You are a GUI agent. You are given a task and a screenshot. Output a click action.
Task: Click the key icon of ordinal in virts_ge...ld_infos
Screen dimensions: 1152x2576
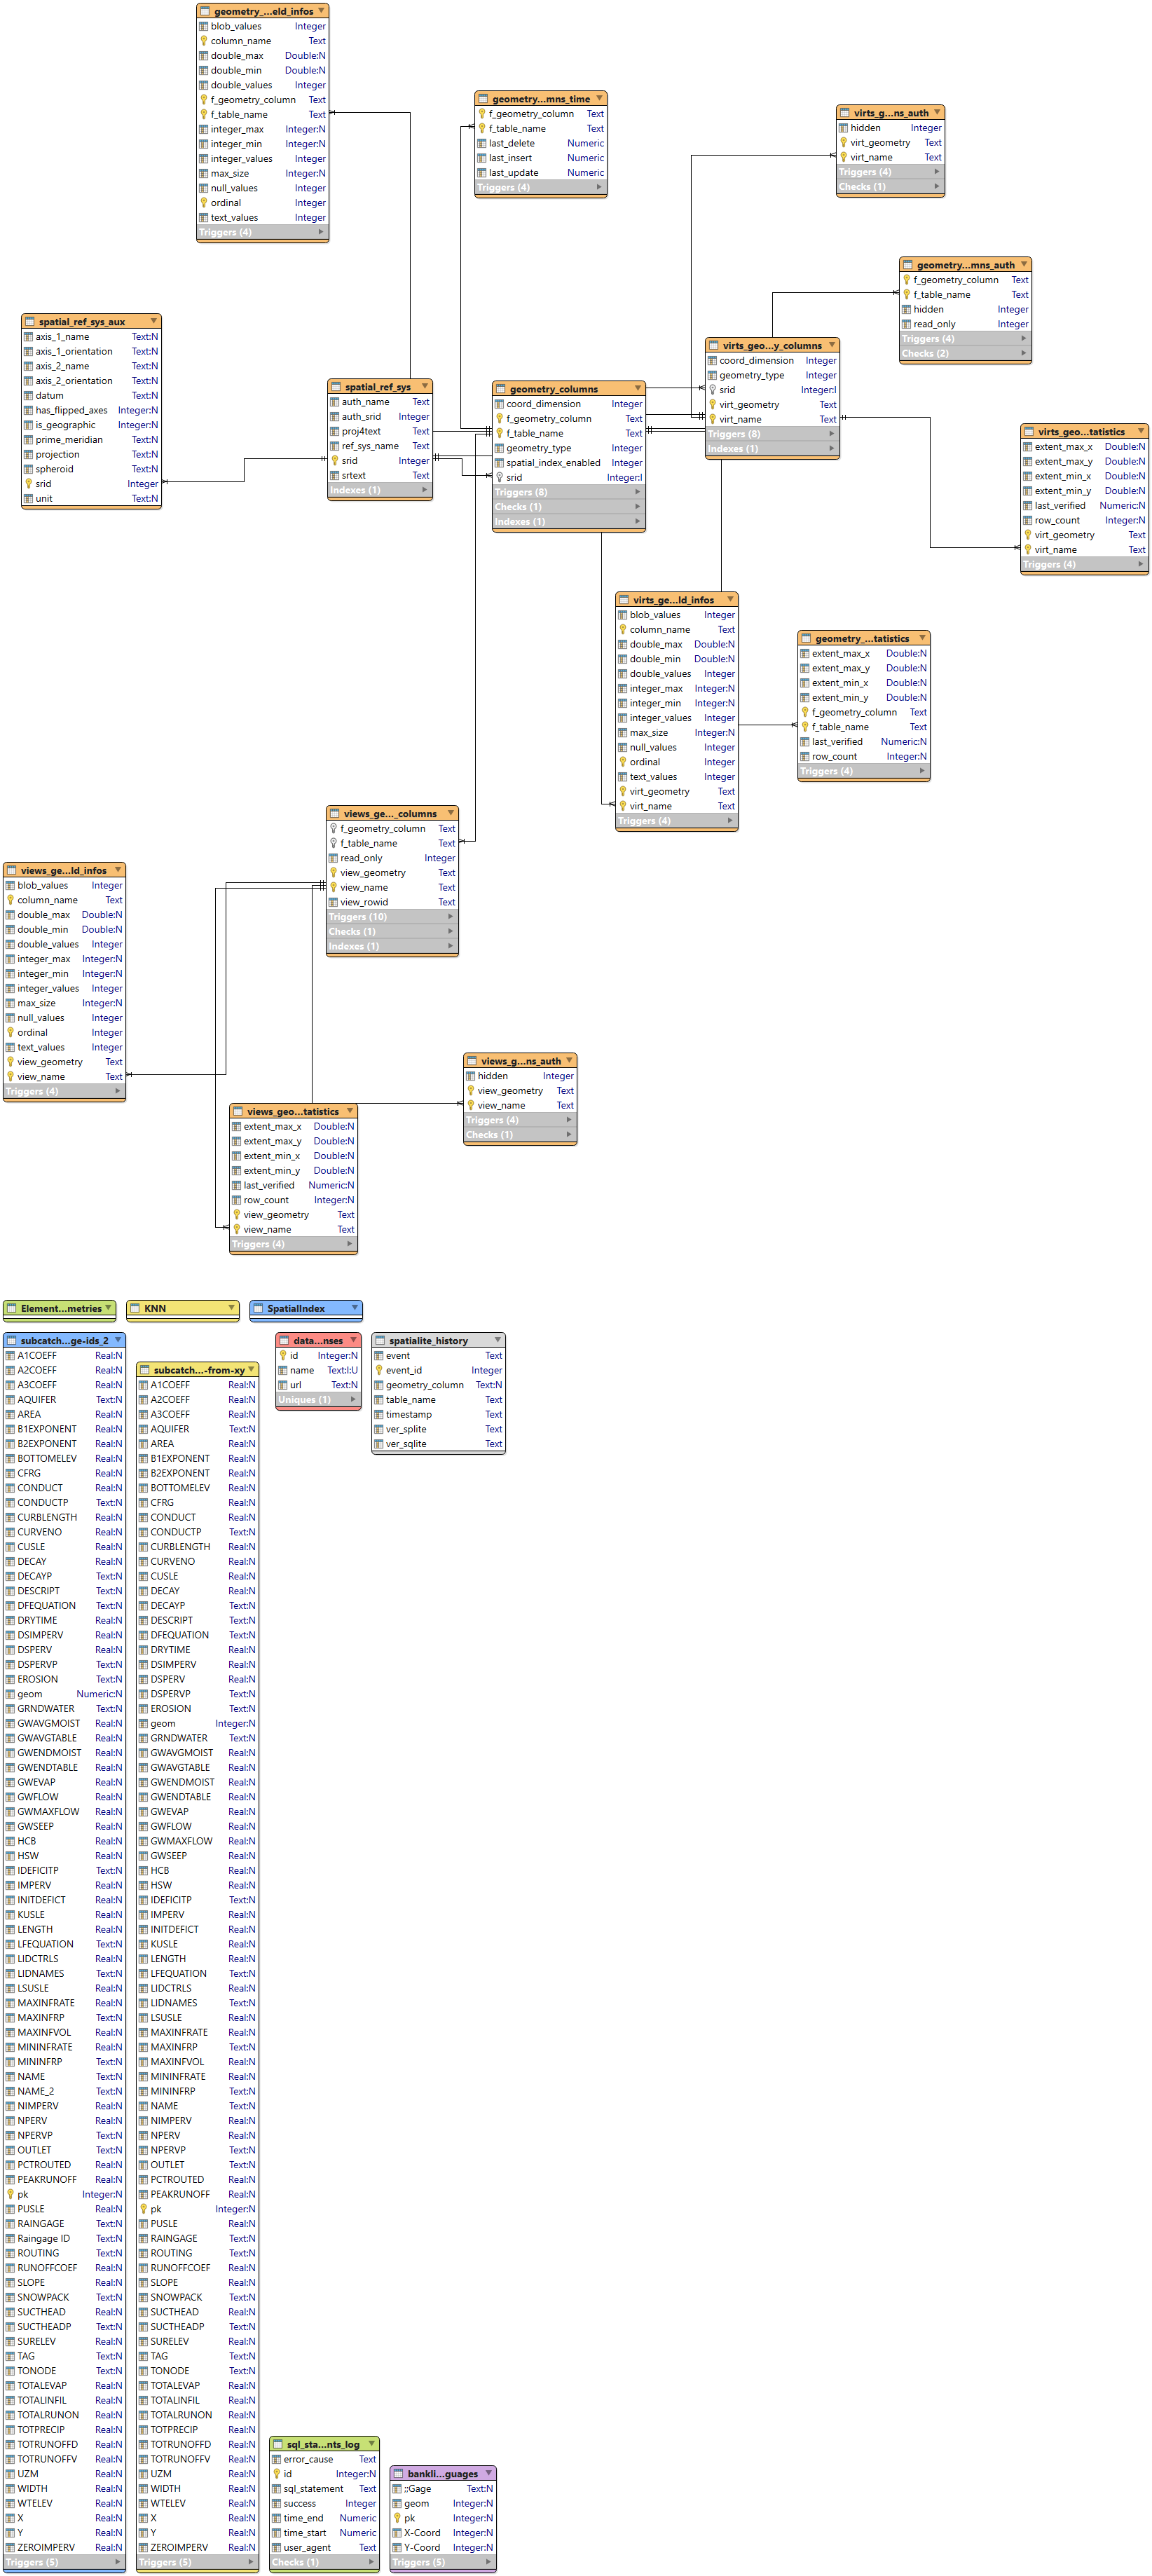point(623,762)
